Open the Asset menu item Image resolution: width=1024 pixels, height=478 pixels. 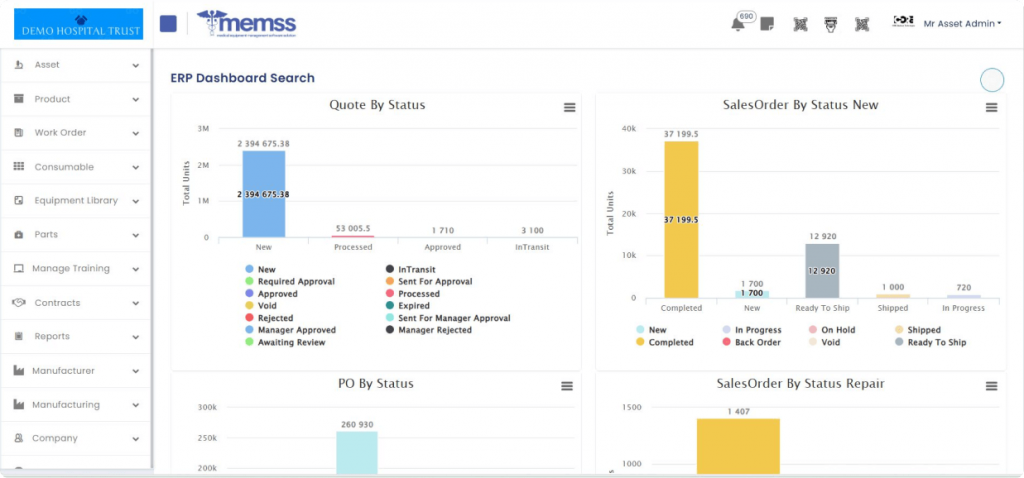tap(77, 65)
